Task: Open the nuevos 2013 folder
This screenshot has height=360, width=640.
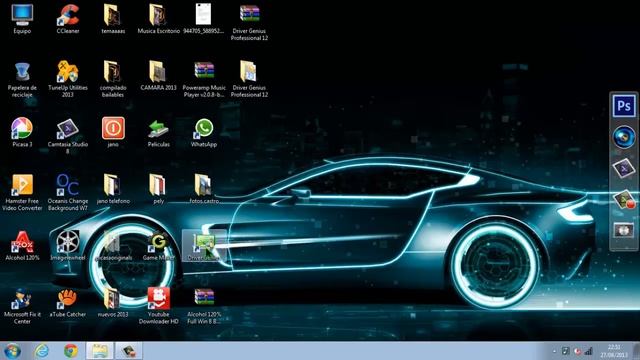Action: (113, 302)
